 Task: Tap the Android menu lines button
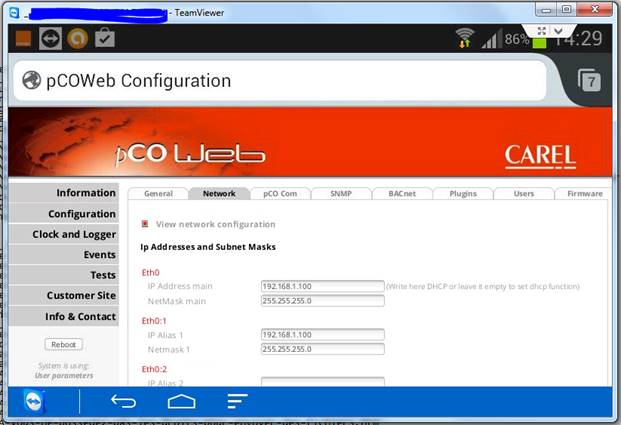(x=238, y=401)
